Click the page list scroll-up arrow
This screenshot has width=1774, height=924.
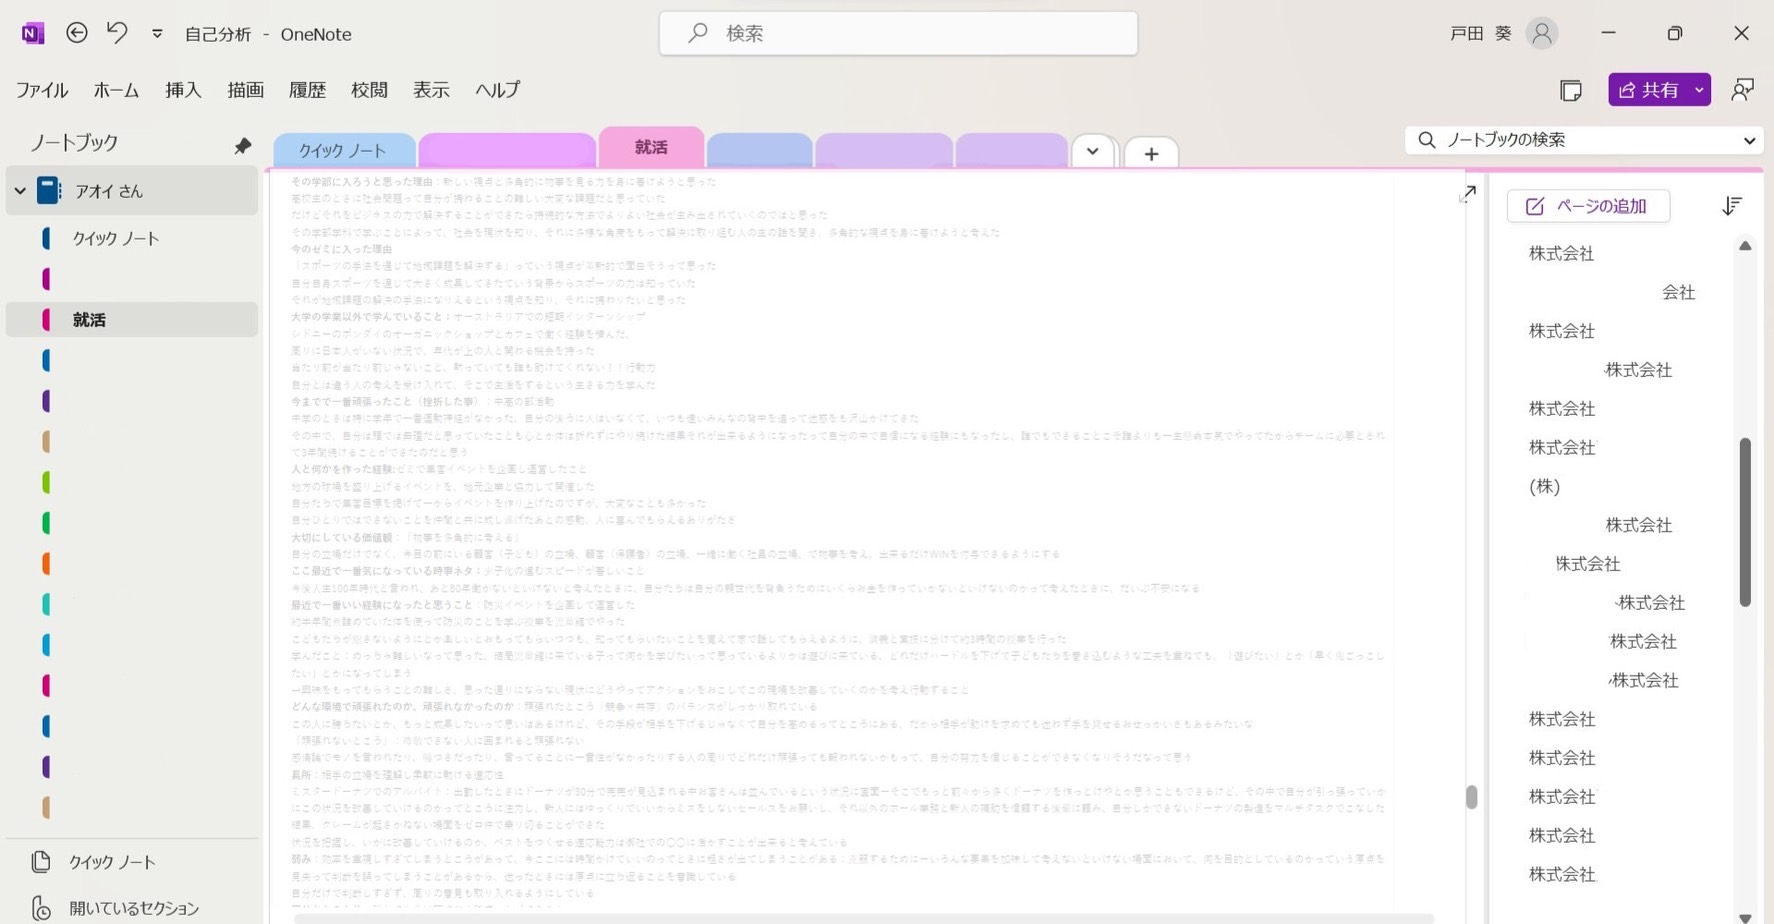1745,246
